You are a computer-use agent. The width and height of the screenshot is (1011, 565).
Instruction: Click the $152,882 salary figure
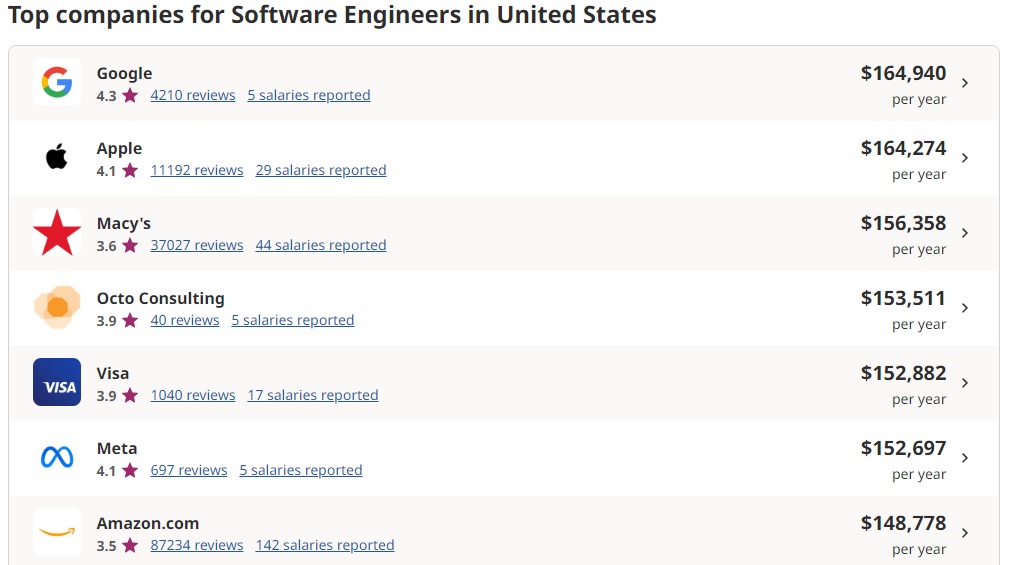tap(903, 373)
